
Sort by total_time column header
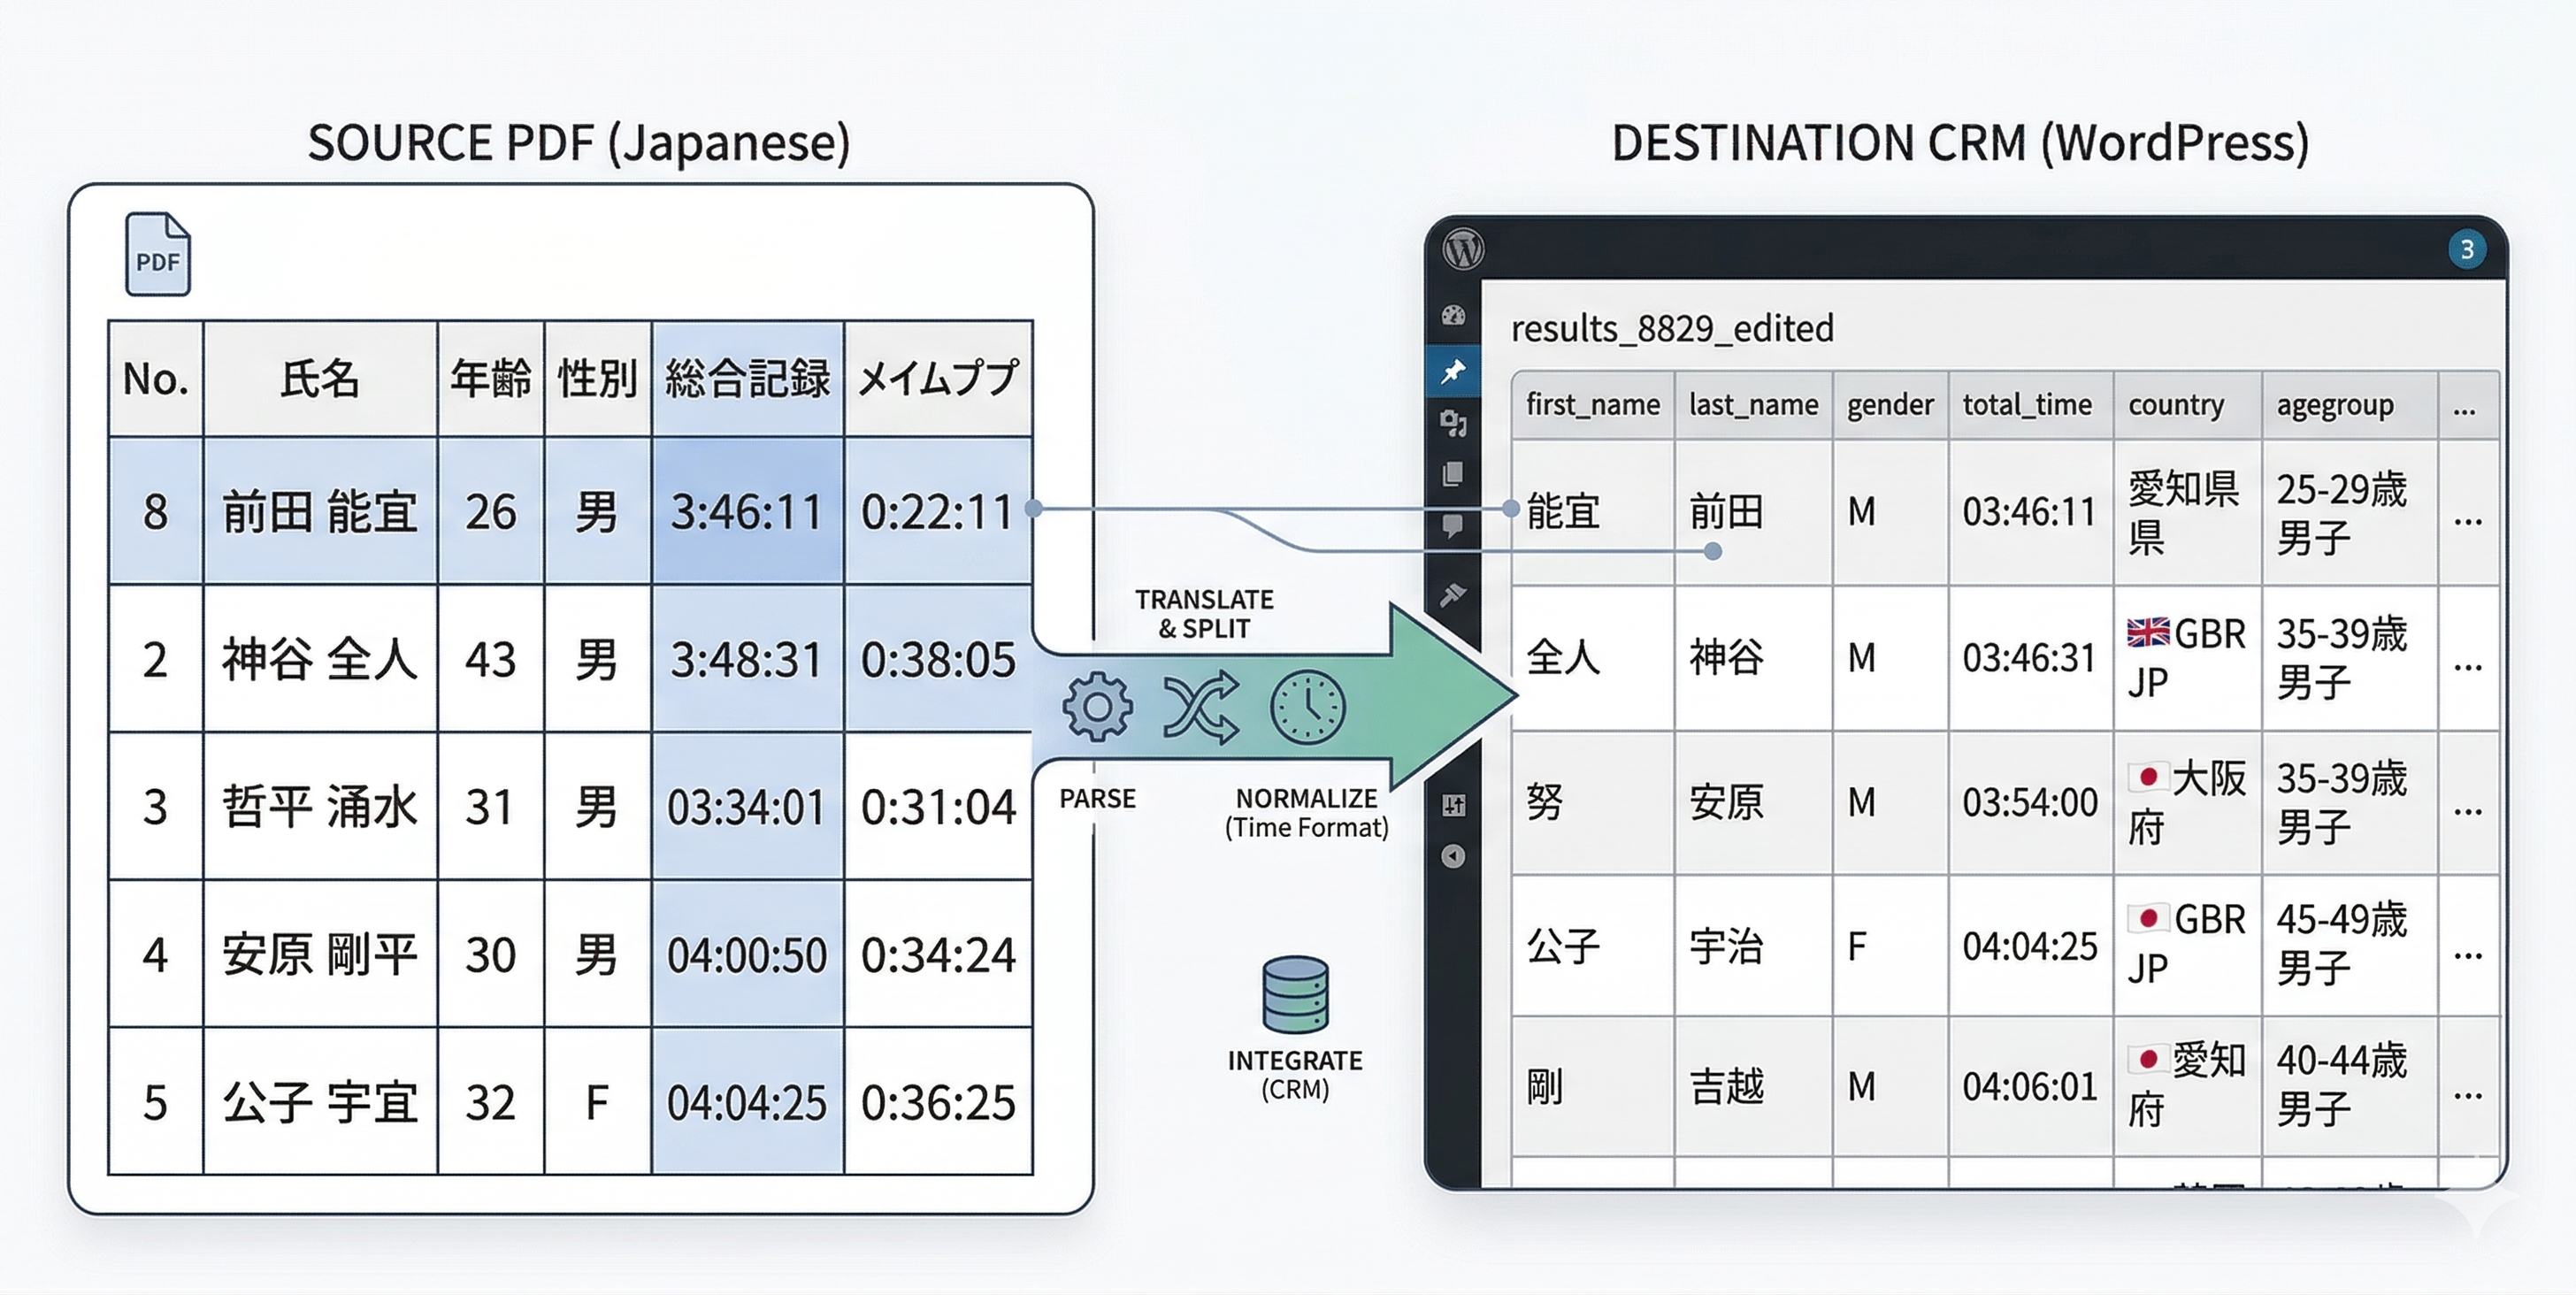(x=2027, y=405)
